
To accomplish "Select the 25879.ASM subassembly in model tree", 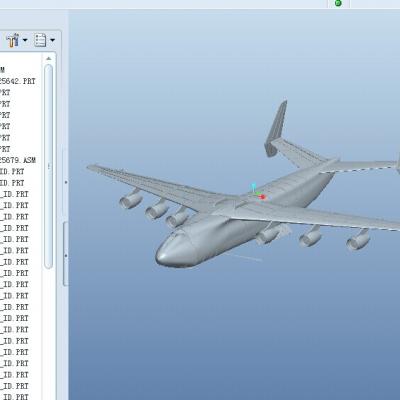I will pyautogui.click(x=18, y=160).
